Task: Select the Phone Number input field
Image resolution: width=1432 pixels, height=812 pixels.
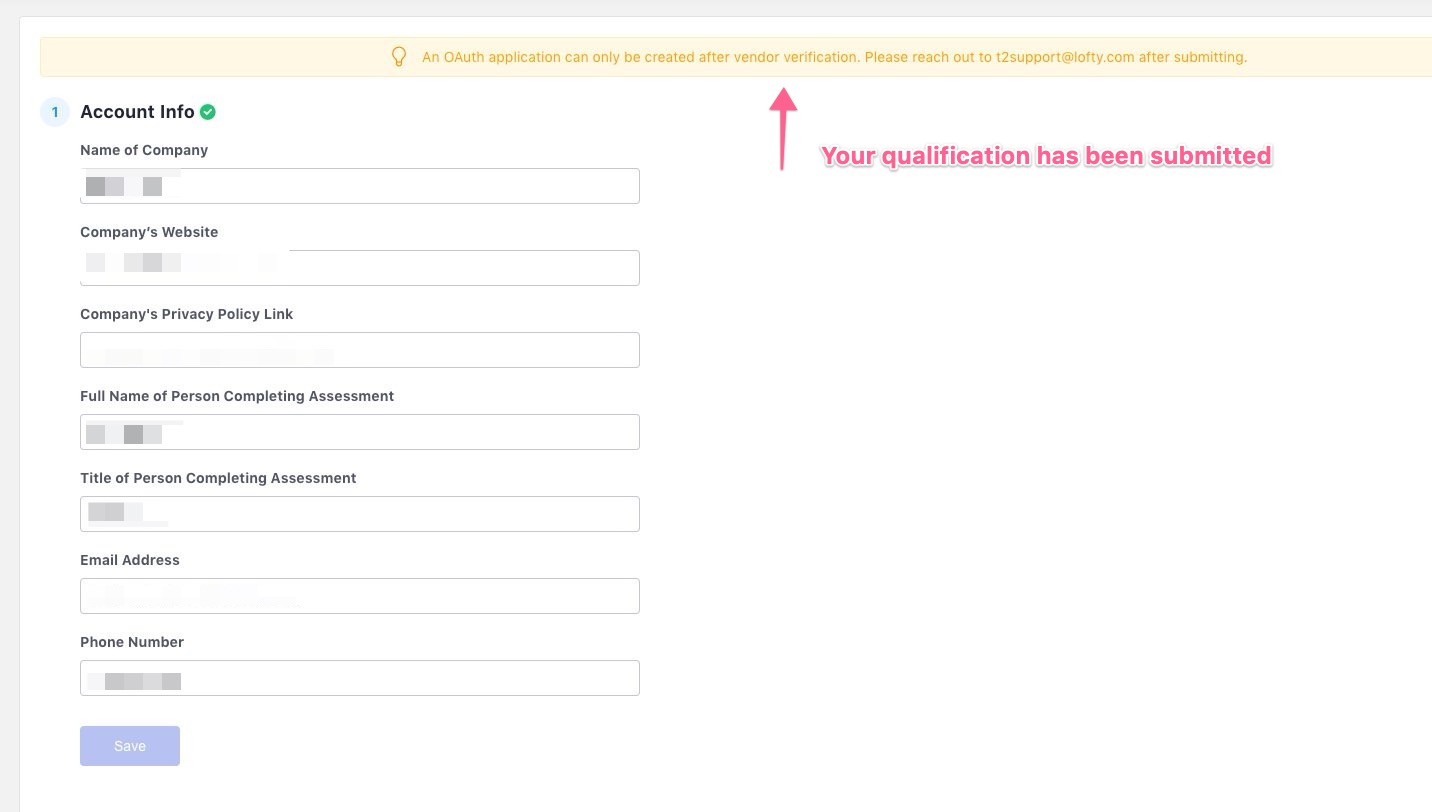Action: pyautogui.click(x=360, y=678)
